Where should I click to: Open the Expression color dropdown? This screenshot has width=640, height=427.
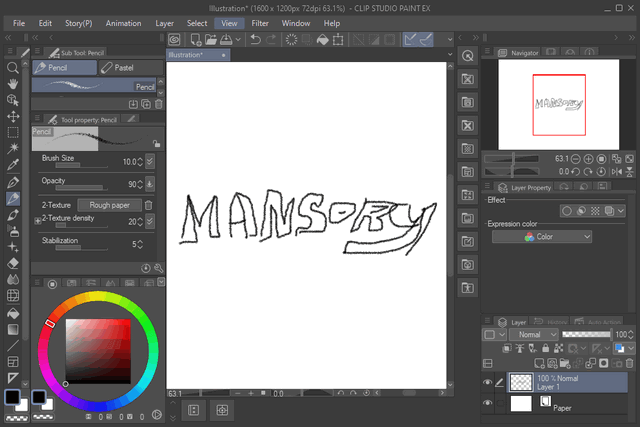556,237
